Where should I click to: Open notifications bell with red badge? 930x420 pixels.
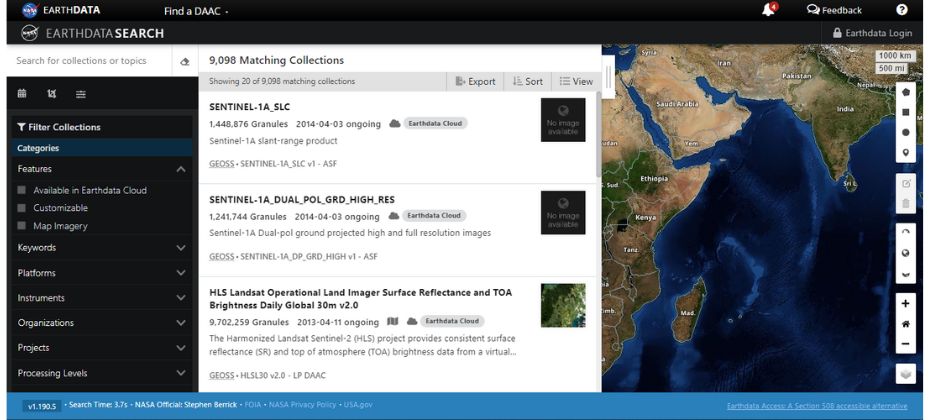tap(769, 9)
